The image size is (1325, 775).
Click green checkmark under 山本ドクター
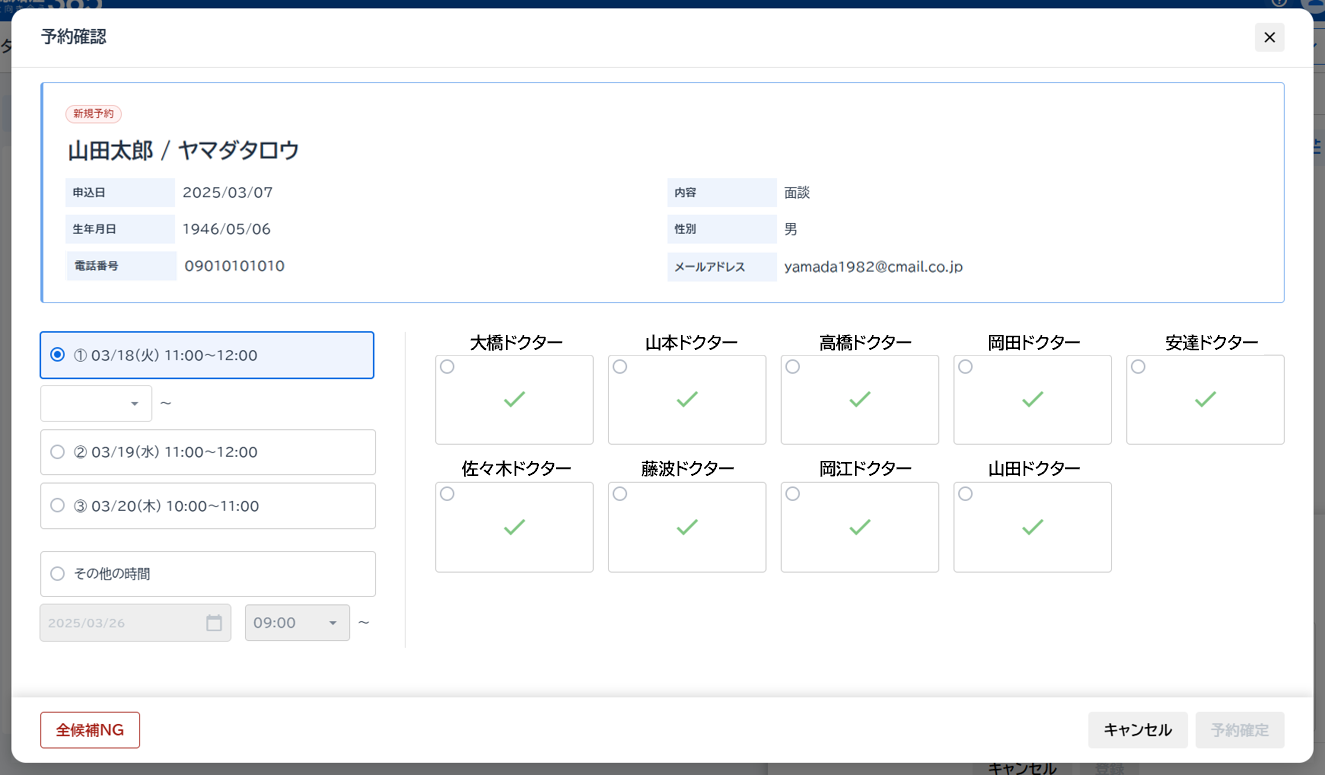click(687, 400)
